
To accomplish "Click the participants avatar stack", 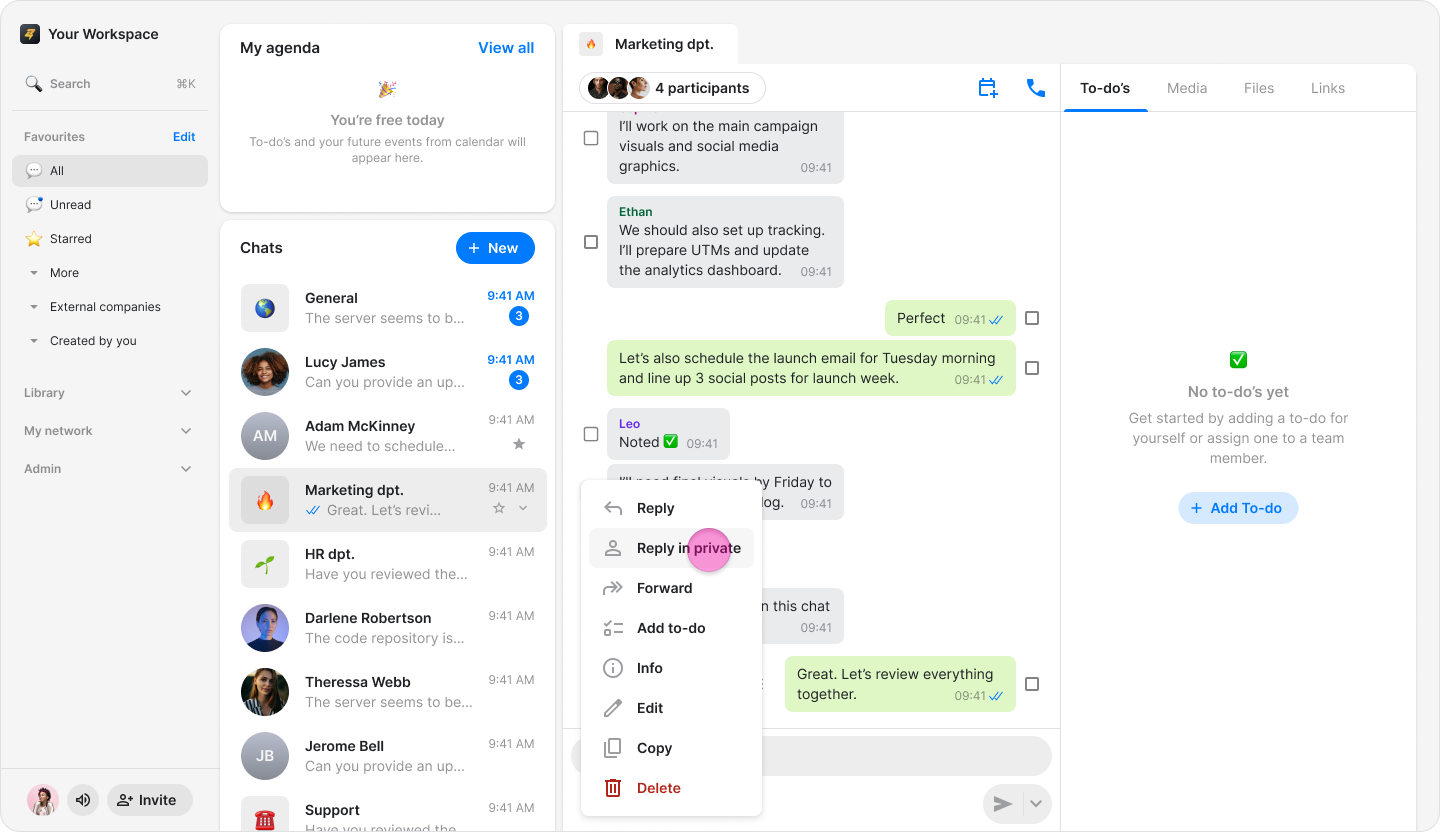I will 618,88.
